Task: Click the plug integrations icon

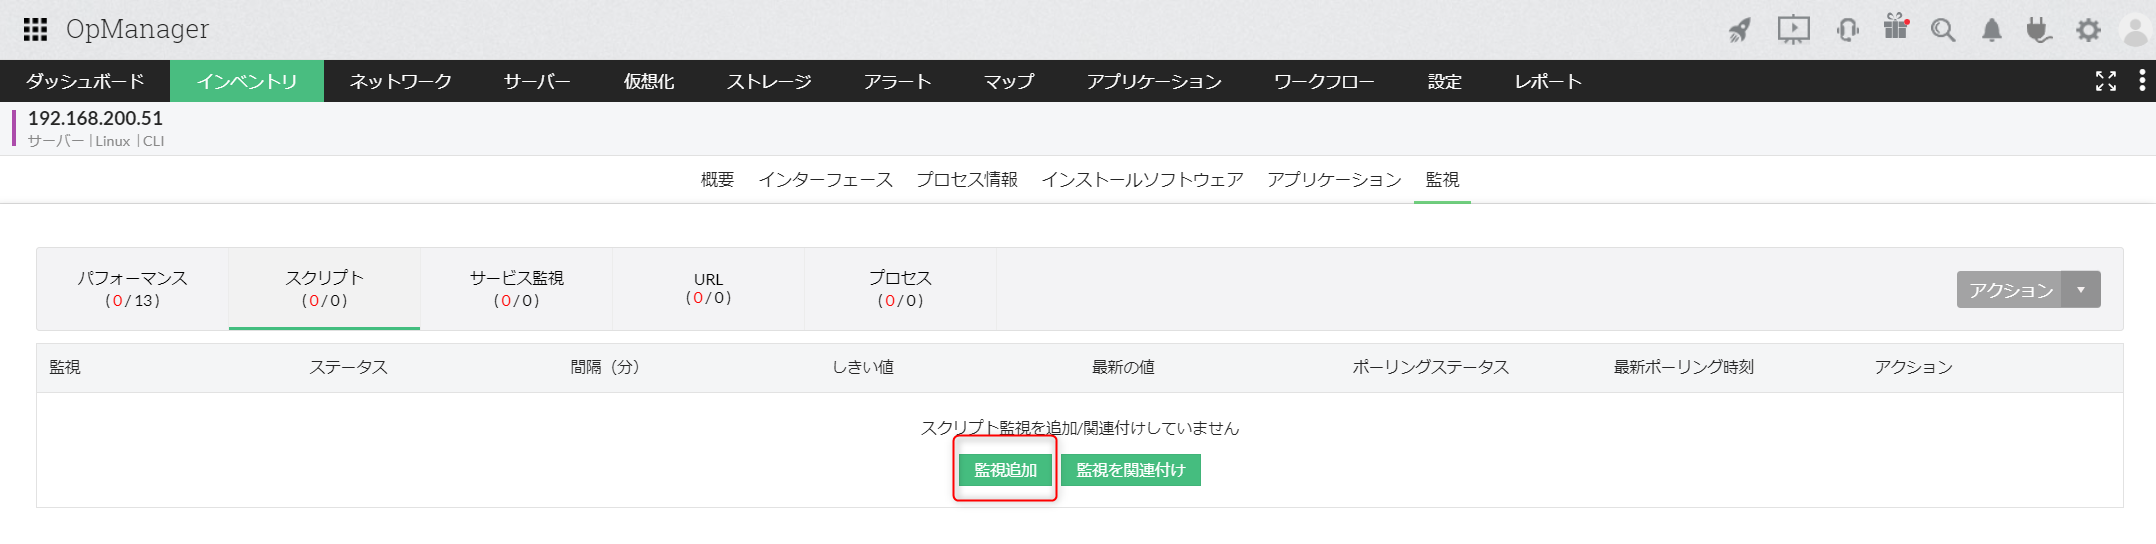Action: click(x=2038, y=30)
